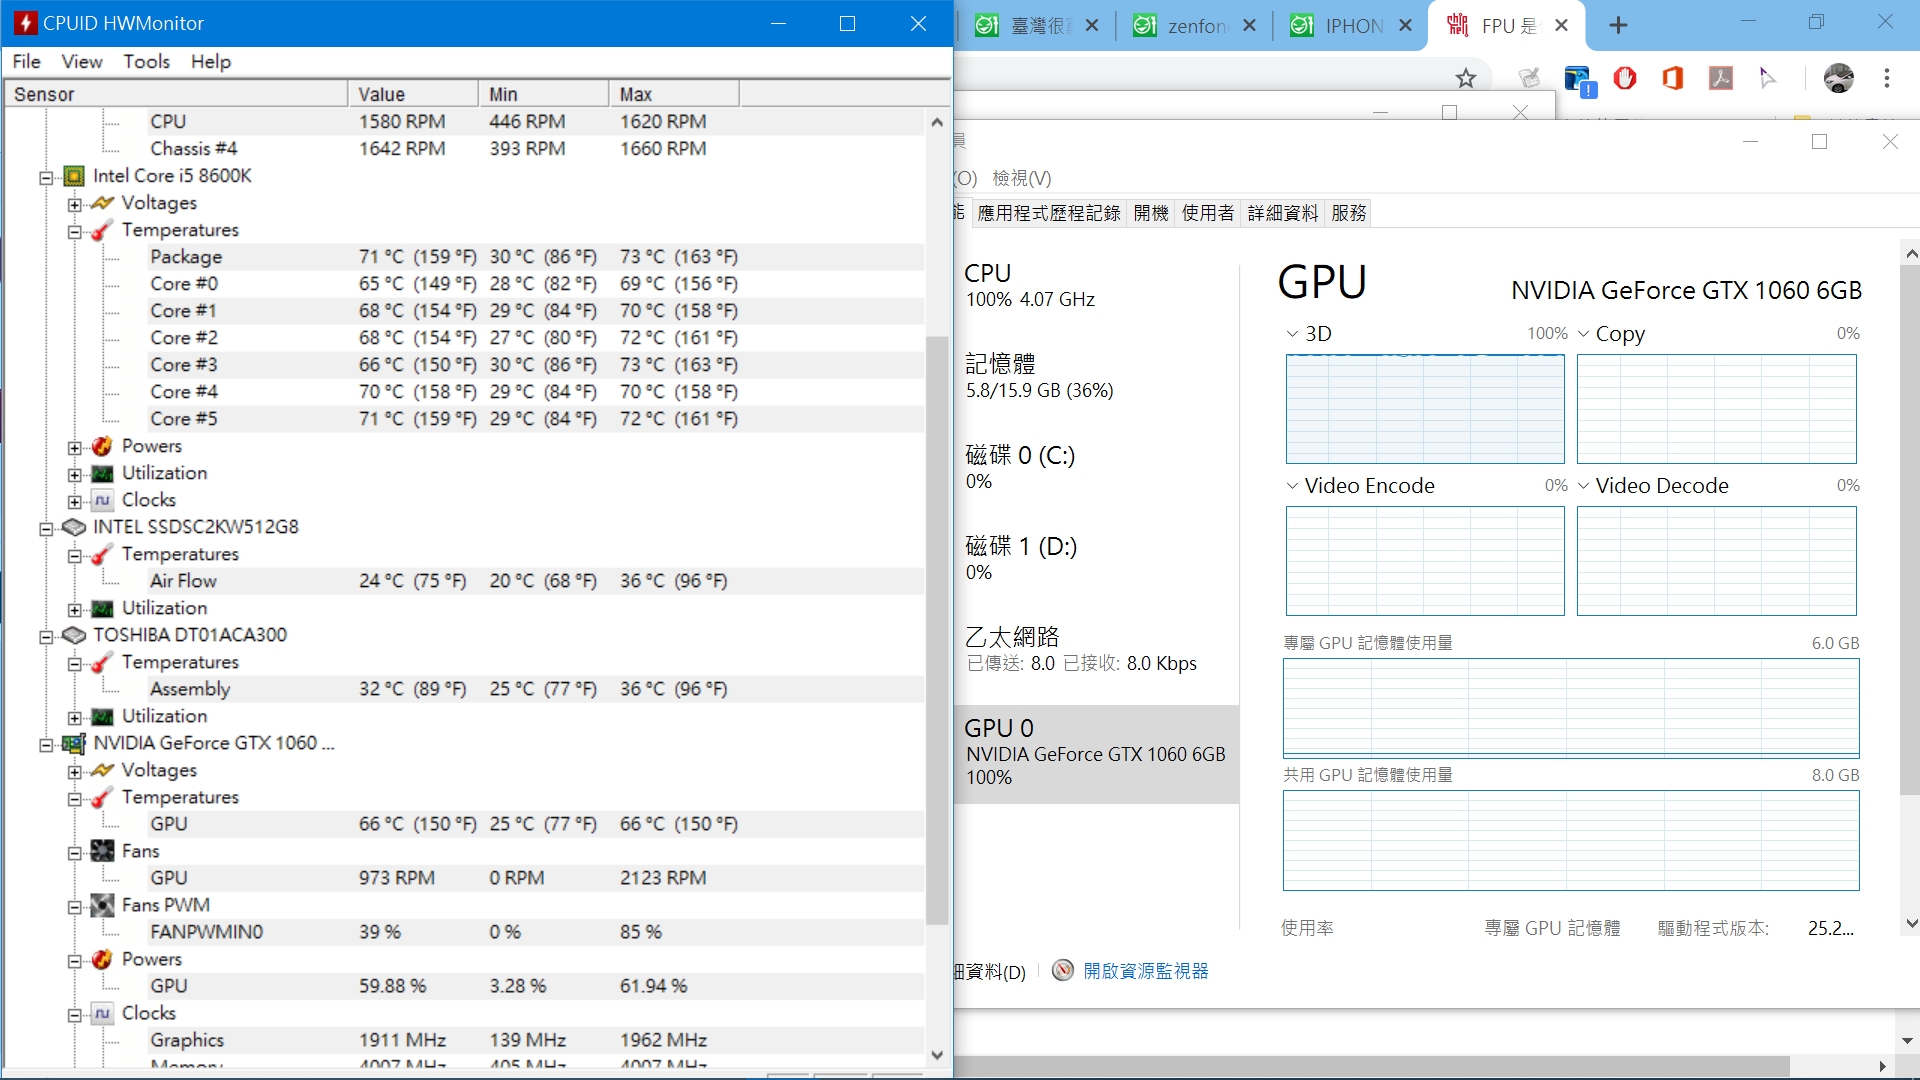This screenshot has width=1920, height=1080.
Task: Click the Value column header
Action: (413, 94)
